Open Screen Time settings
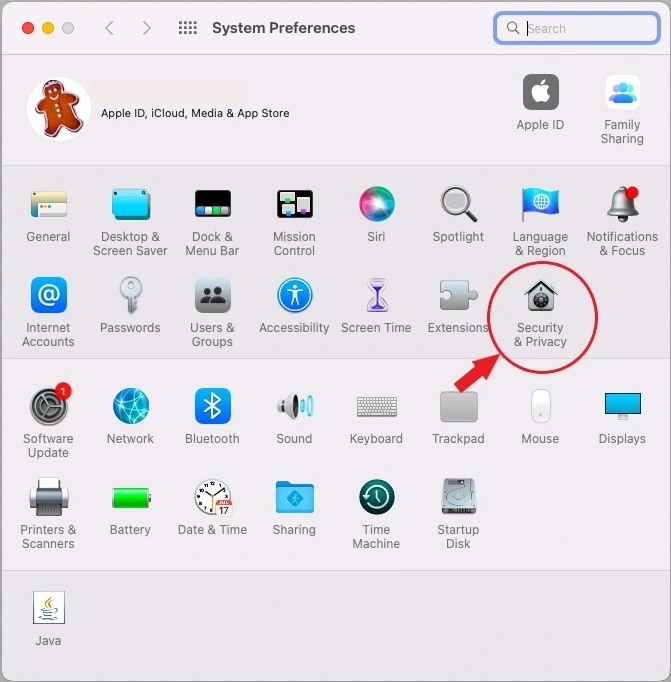The height and width of the screenshot is (682, 671). [x=377, y=295]
